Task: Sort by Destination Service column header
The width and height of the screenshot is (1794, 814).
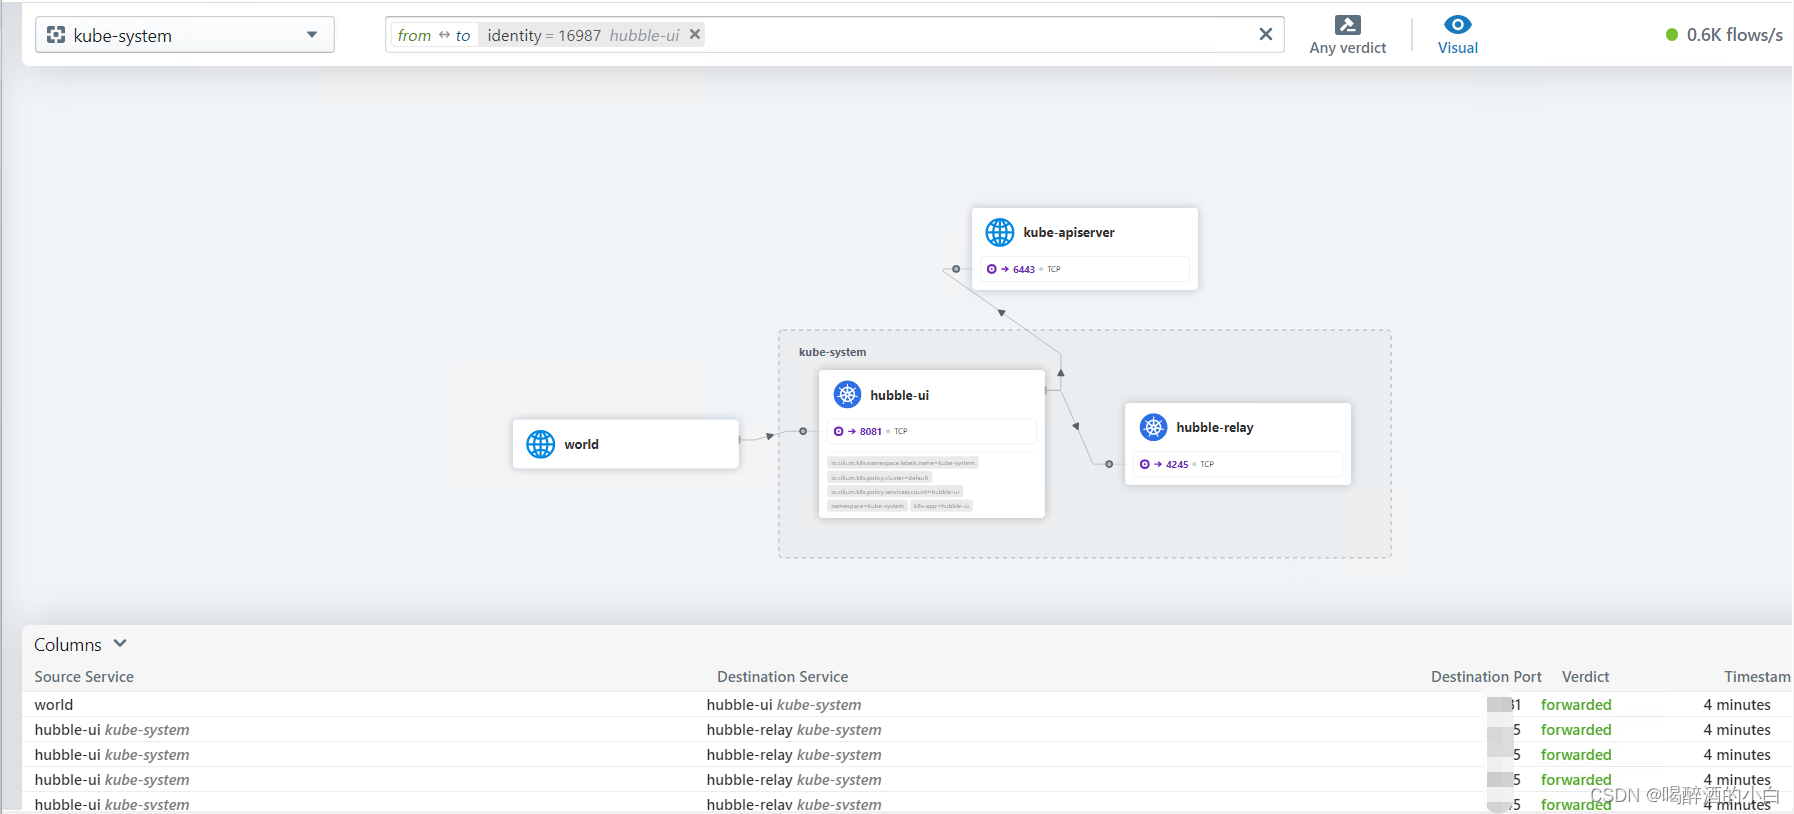Action: coord(782,677)
